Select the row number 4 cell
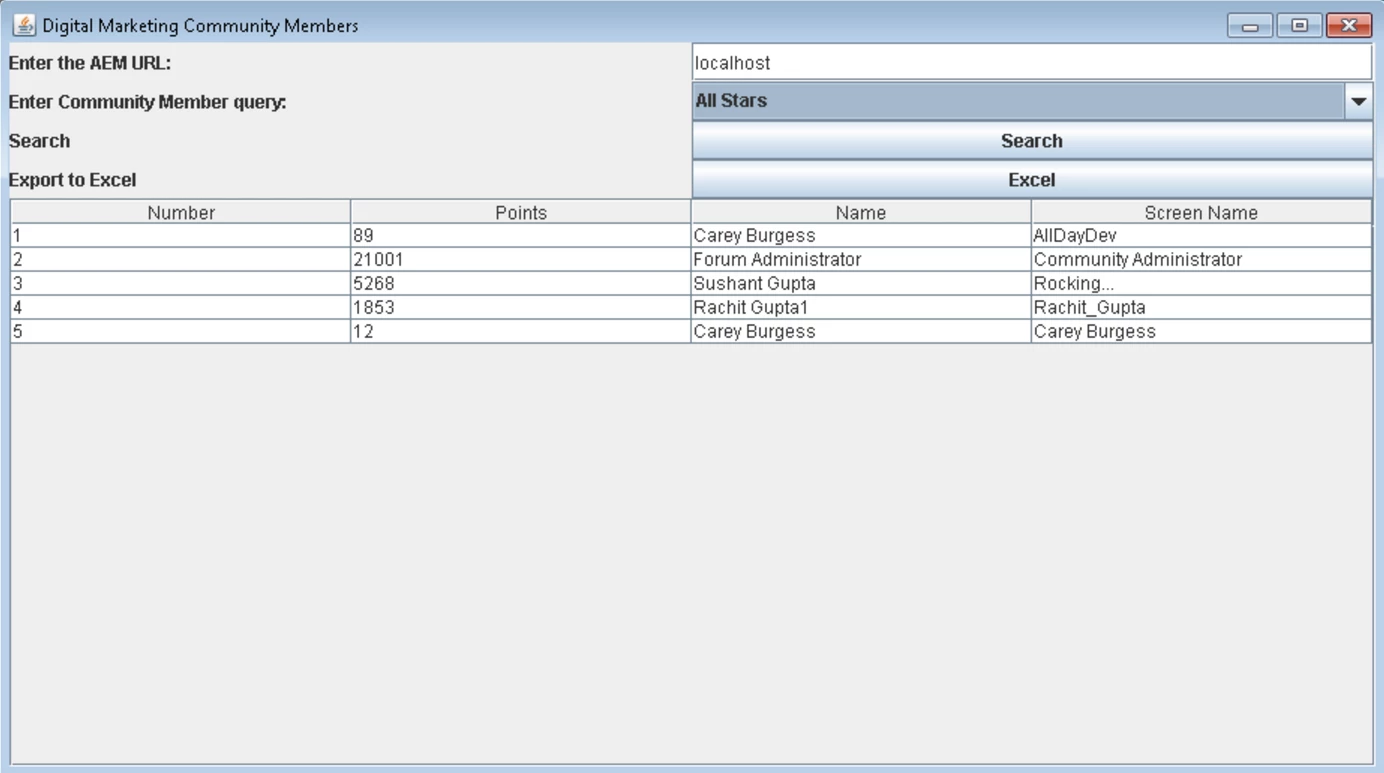This screenshot has height=773, width=1384. [181, 308]
